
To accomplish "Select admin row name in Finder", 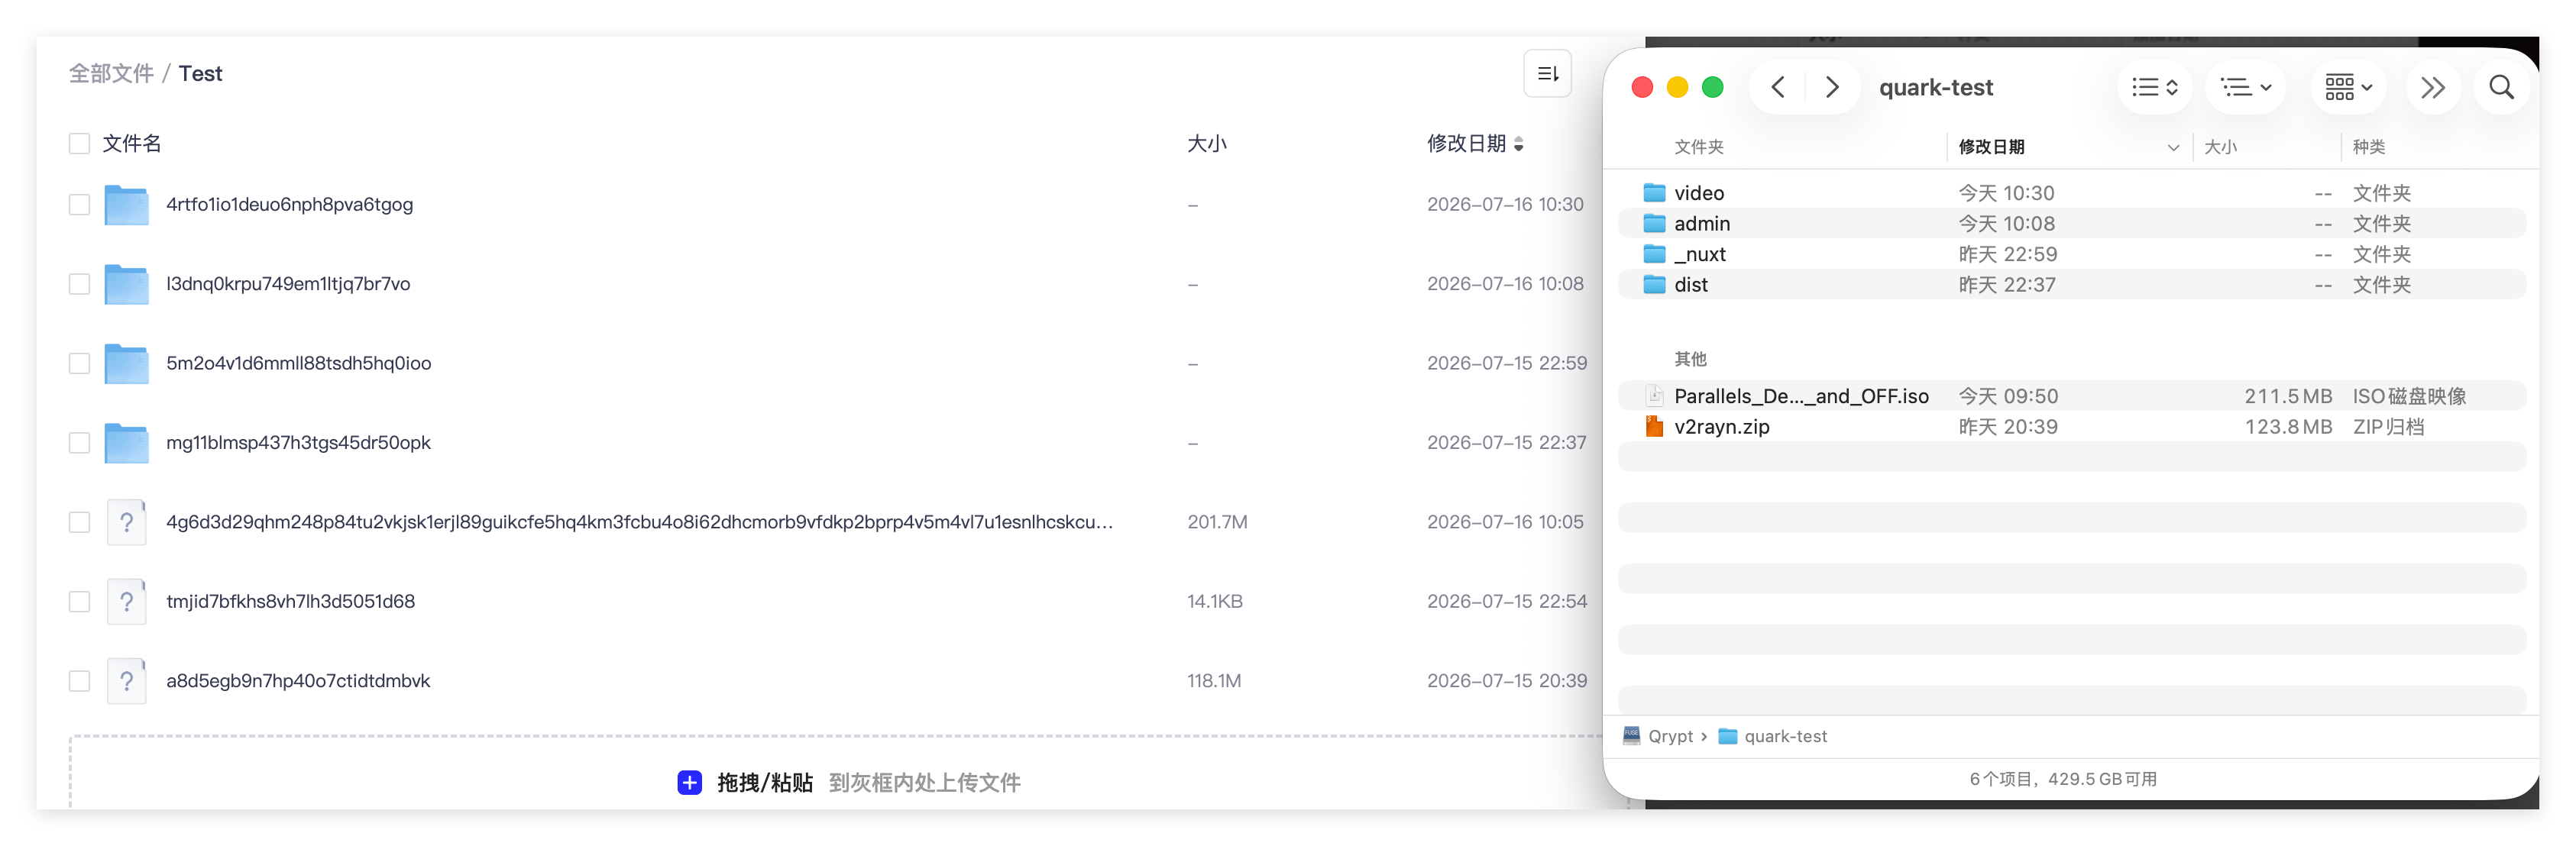I will click(1702, 224).
